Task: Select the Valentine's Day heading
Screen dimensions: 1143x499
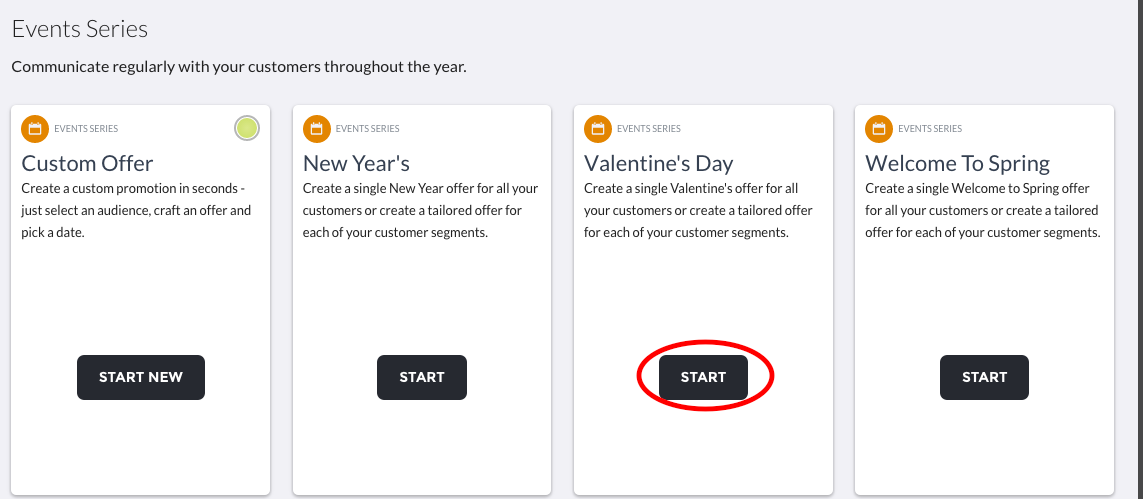Action: tap(659, 163)
